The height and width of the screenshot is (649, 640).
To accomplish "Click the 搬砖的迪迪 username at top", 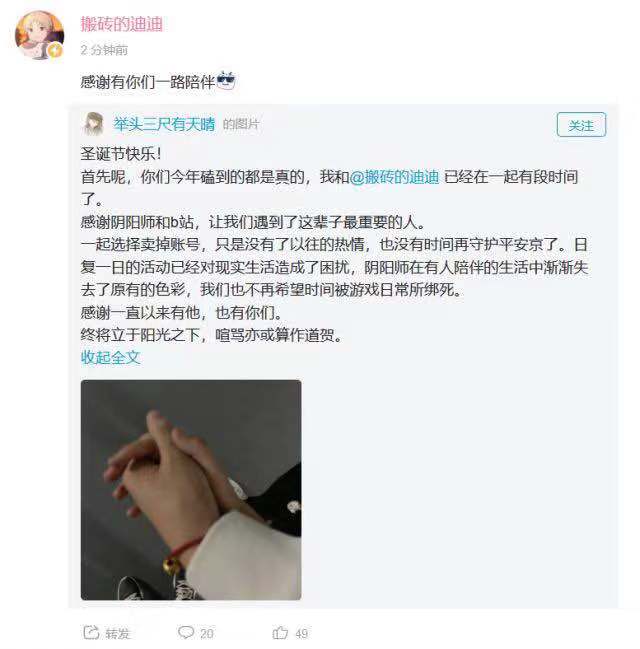I will (122, 24).
